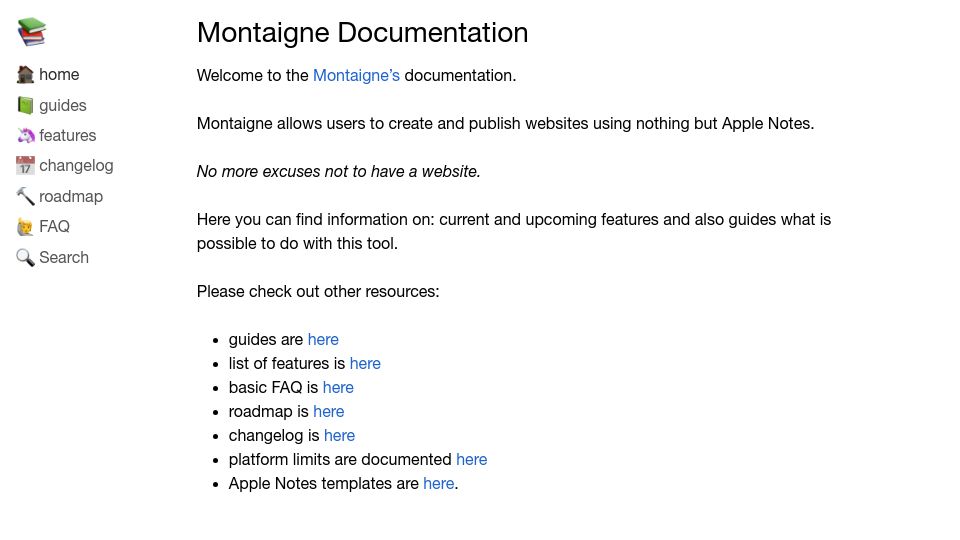Click 'here' link after 'list of features is'
Image resolution: width=960 pixels, height=540 pixels.
pos(365,363)
